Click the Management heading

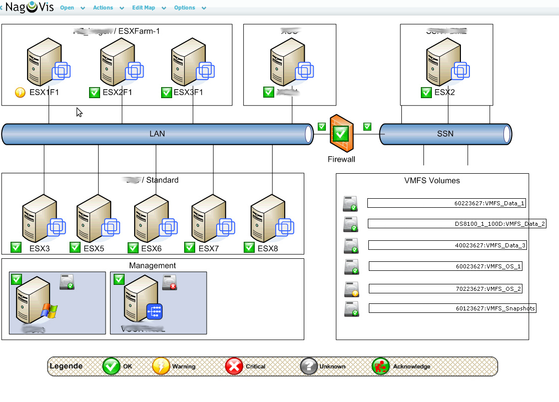pos(152,266)
